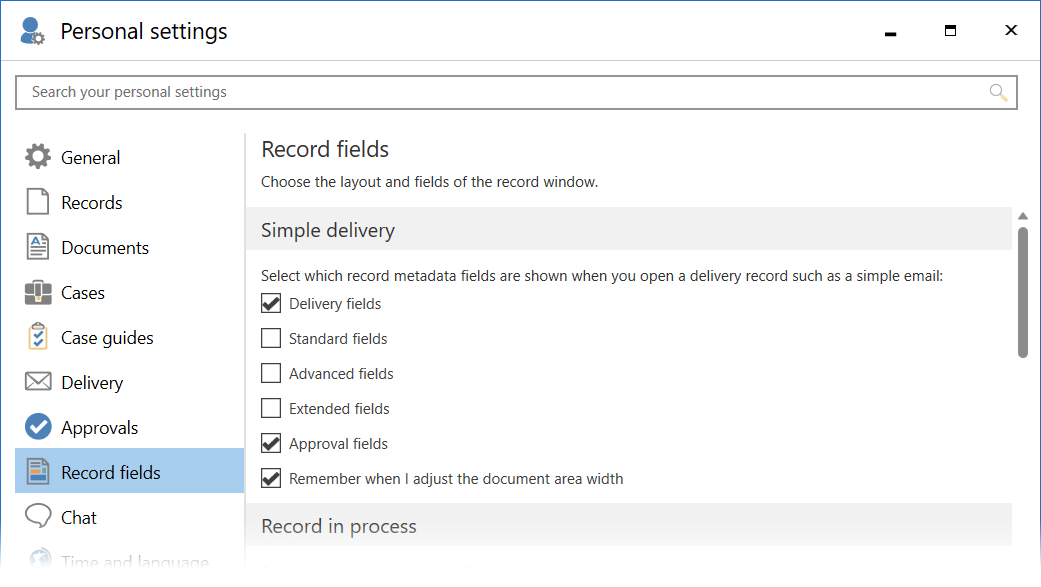The width and height of the screenshot is (1041, 587).
Task: Switch to the Documents settings
Action: [129, 248]
